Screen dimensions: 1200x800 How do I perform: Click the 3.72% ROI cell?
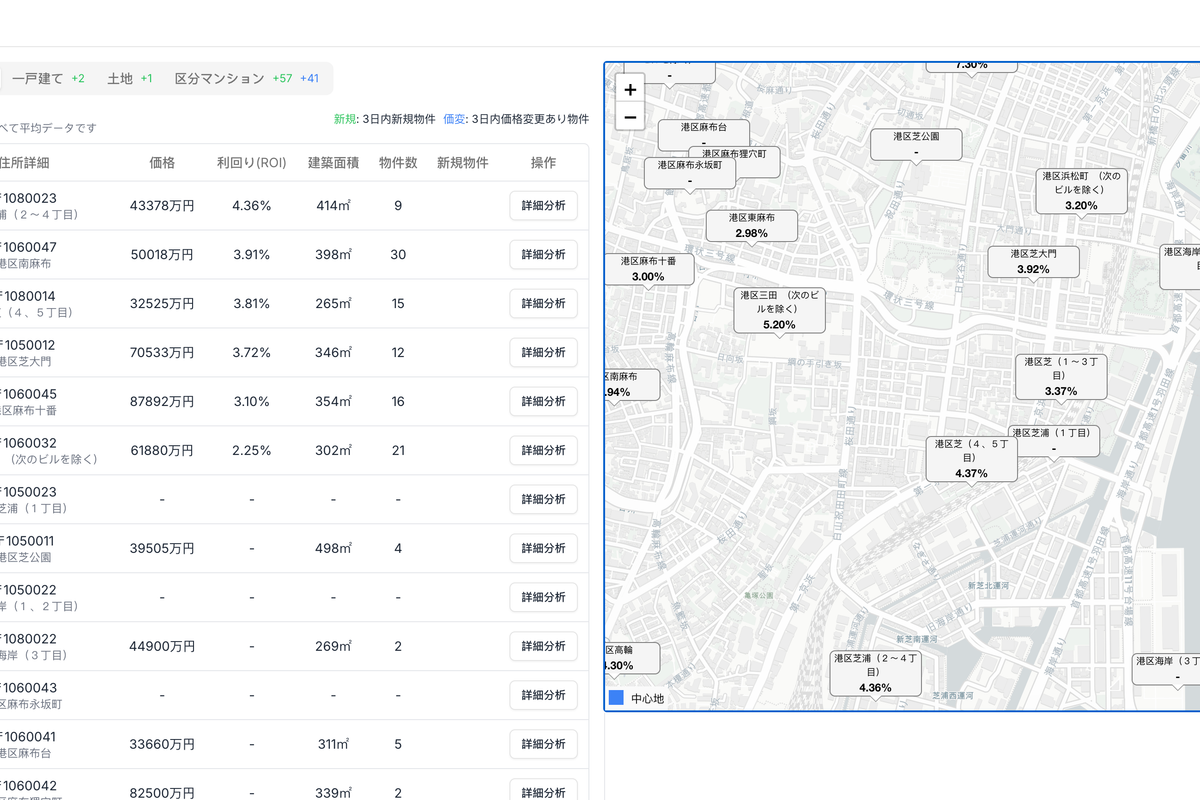tap(251, 352)
